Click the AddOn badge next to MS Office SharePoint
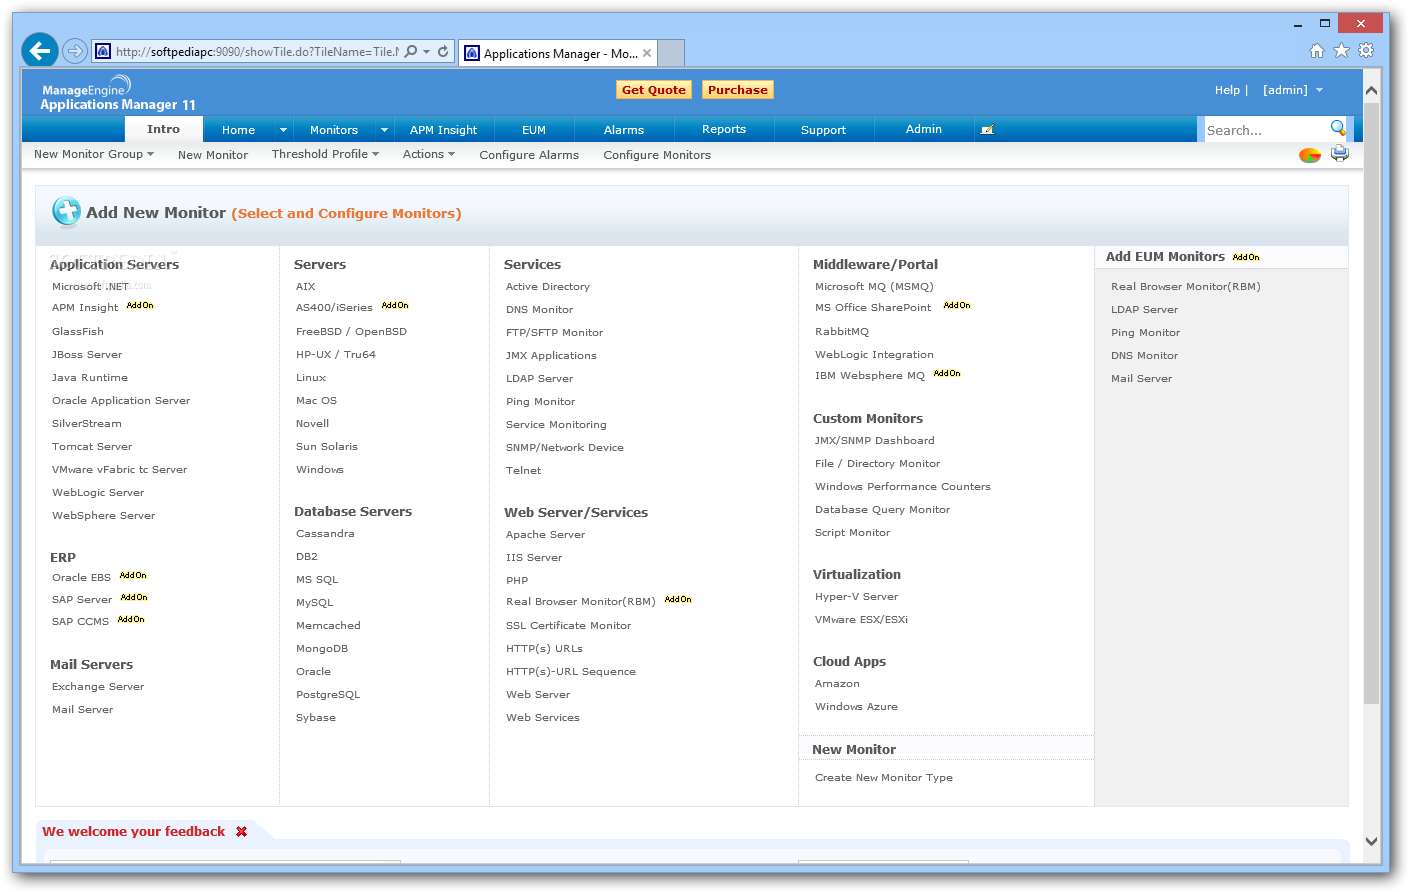 pyautogui.click(x=957, y=306)
